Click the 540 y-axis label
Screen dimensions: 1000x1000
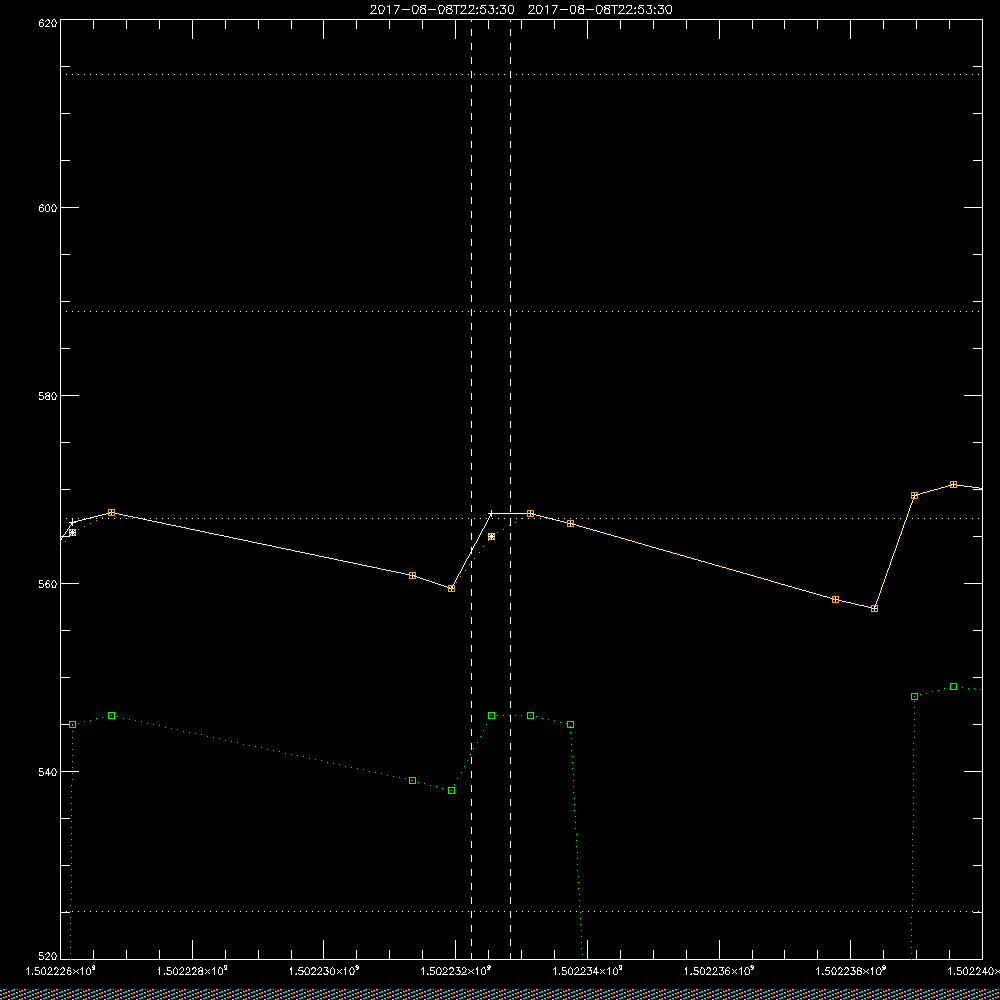tap(49, 772)
